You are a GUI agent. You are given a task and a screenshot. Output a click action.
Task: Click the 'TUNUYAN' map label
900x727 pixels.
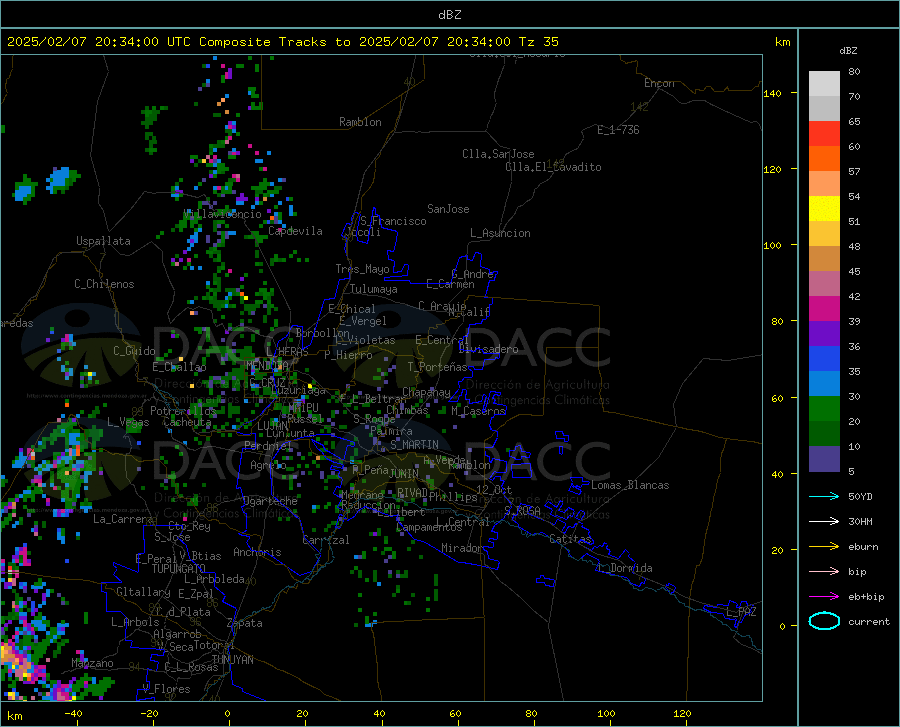point(232,660)
